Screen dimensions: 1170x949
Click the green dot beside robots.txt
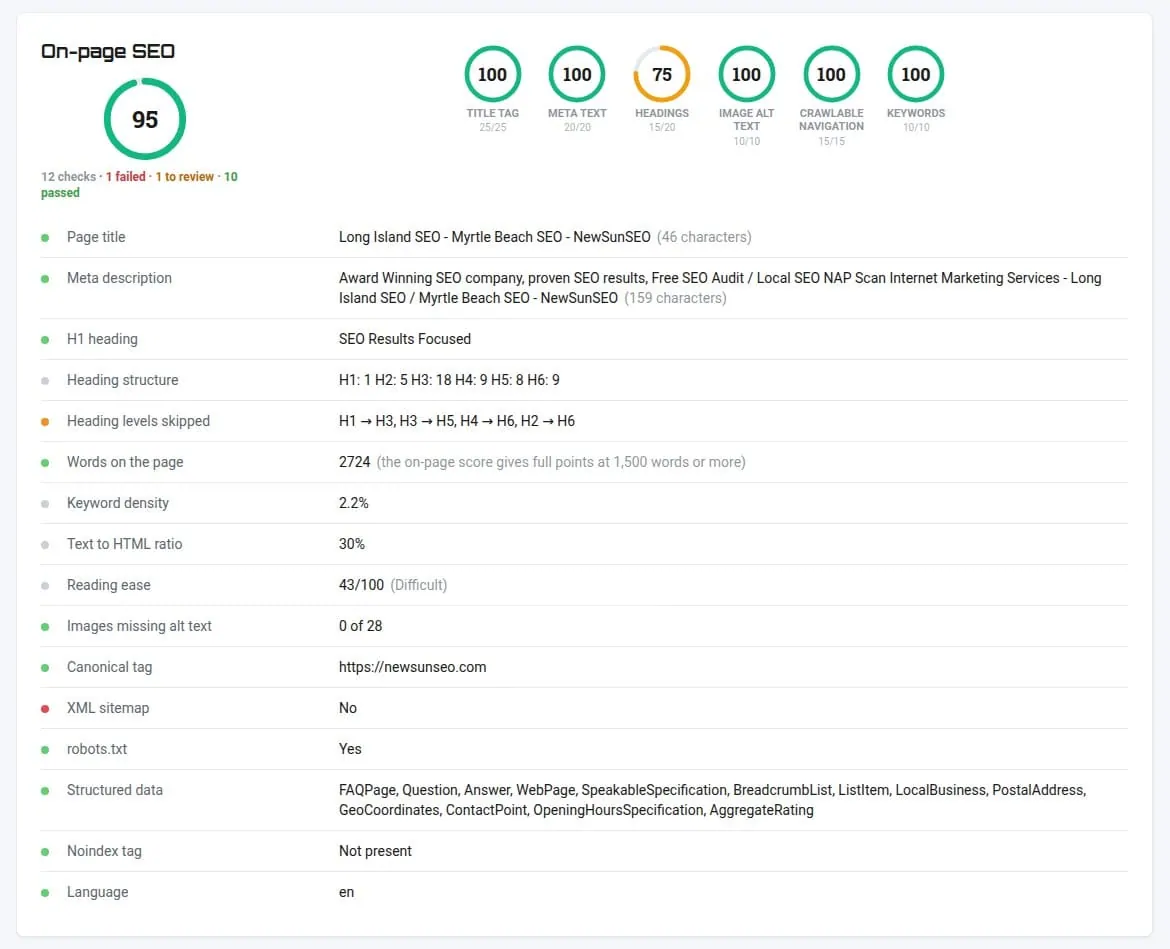click(45, 751)
